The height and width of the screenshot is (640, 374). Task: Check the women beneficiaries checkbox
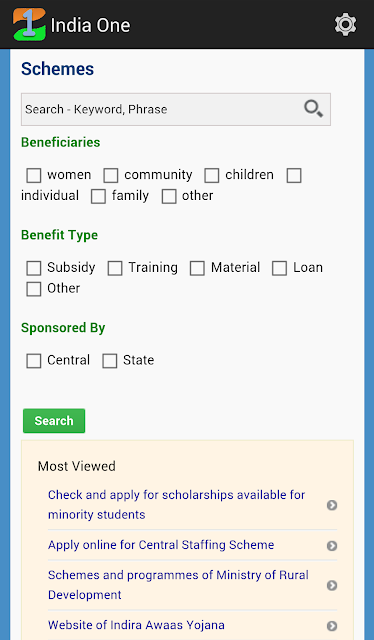pos(34,176)
